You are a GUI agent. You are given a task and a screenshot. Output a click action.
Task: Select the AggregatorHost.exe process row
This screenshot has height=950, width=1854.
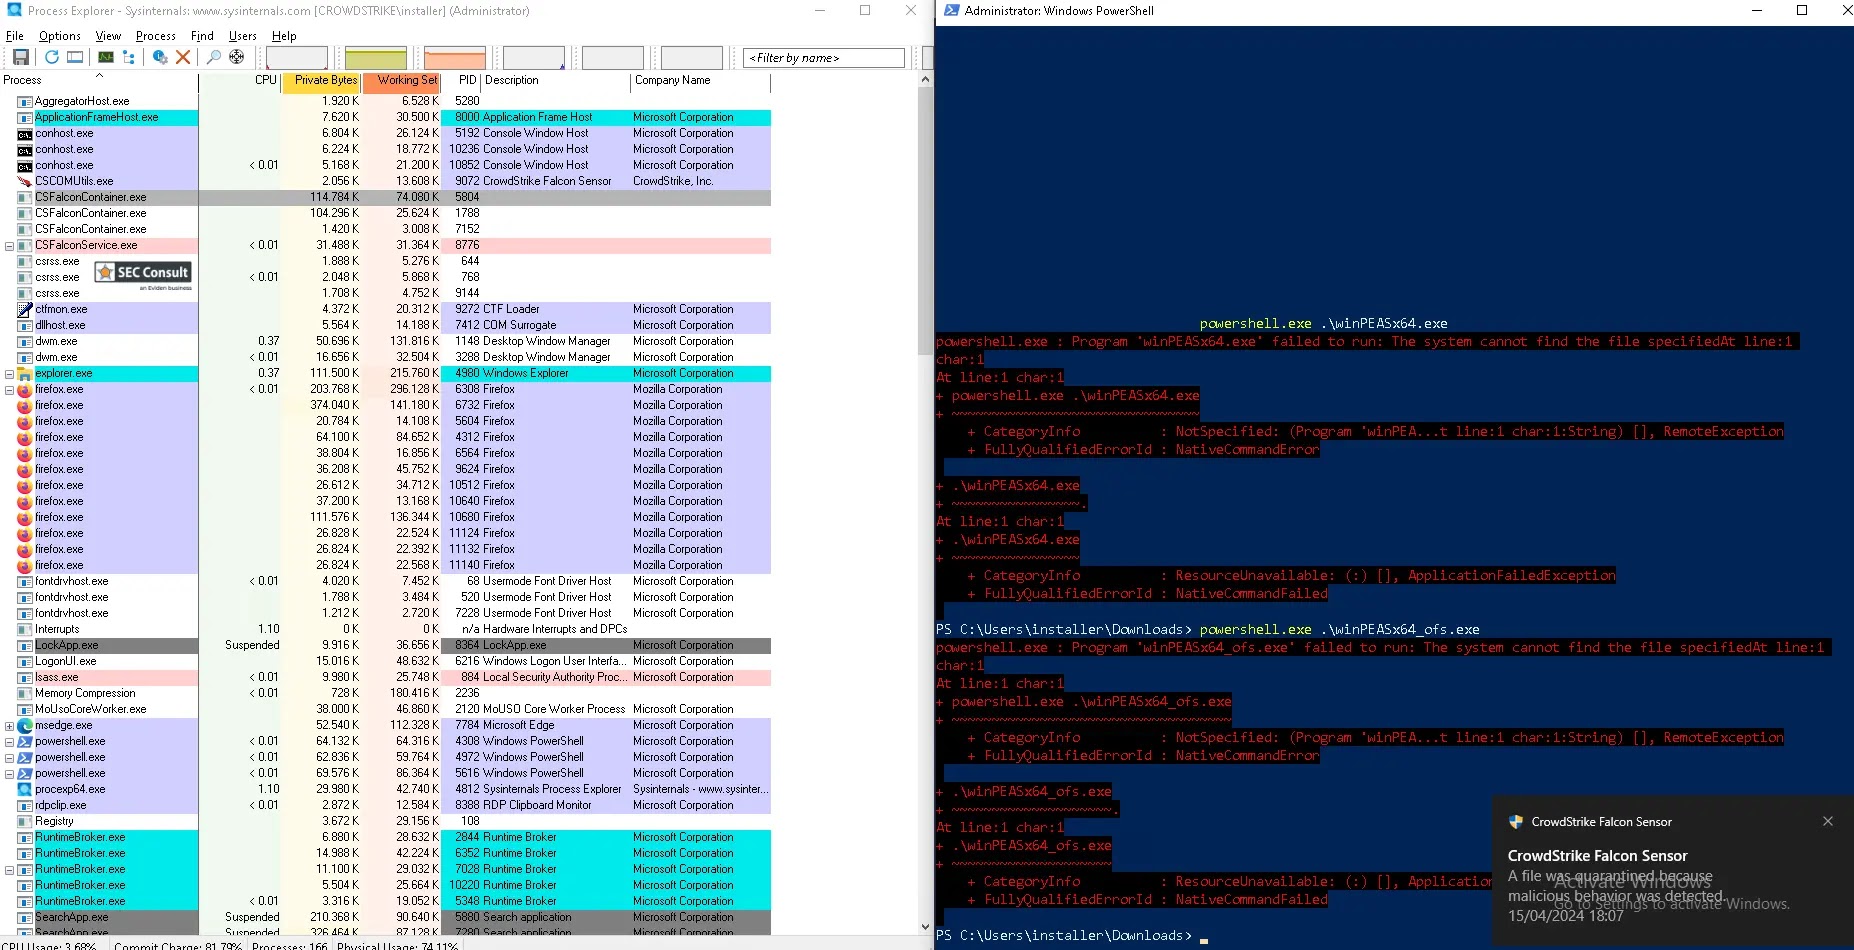(x=386, y=101)
